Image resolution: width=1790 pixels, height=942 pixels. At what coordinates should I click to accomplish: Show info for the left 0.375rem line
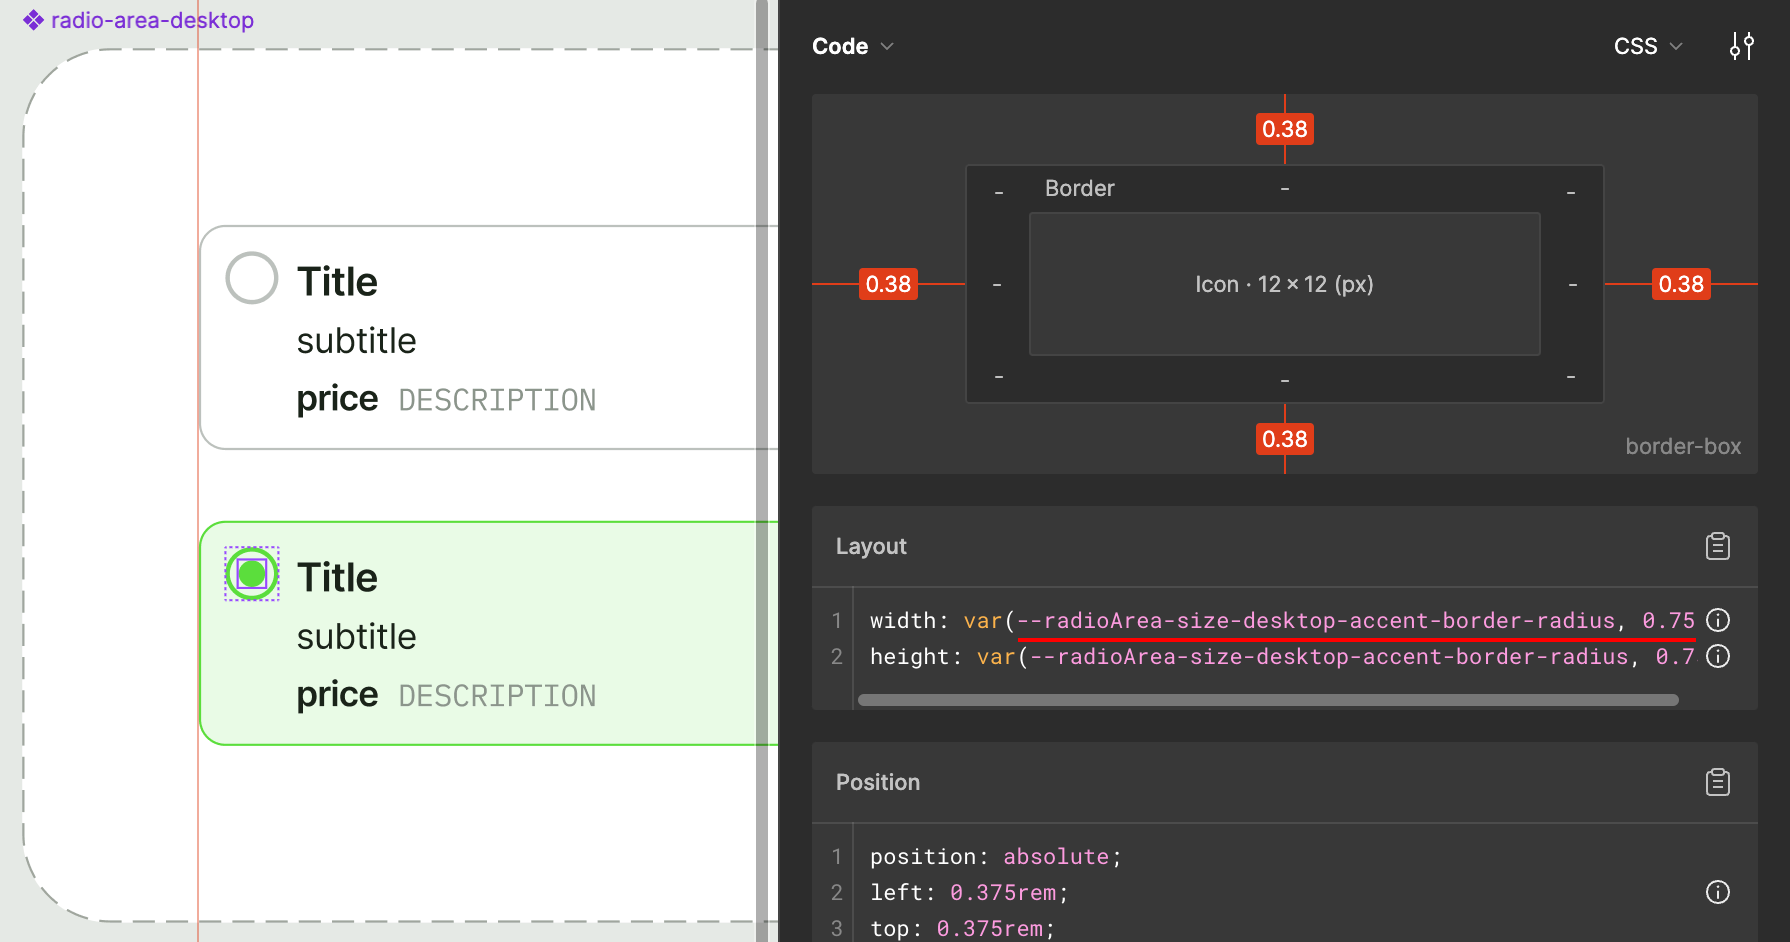click(x=1718, y=892)
